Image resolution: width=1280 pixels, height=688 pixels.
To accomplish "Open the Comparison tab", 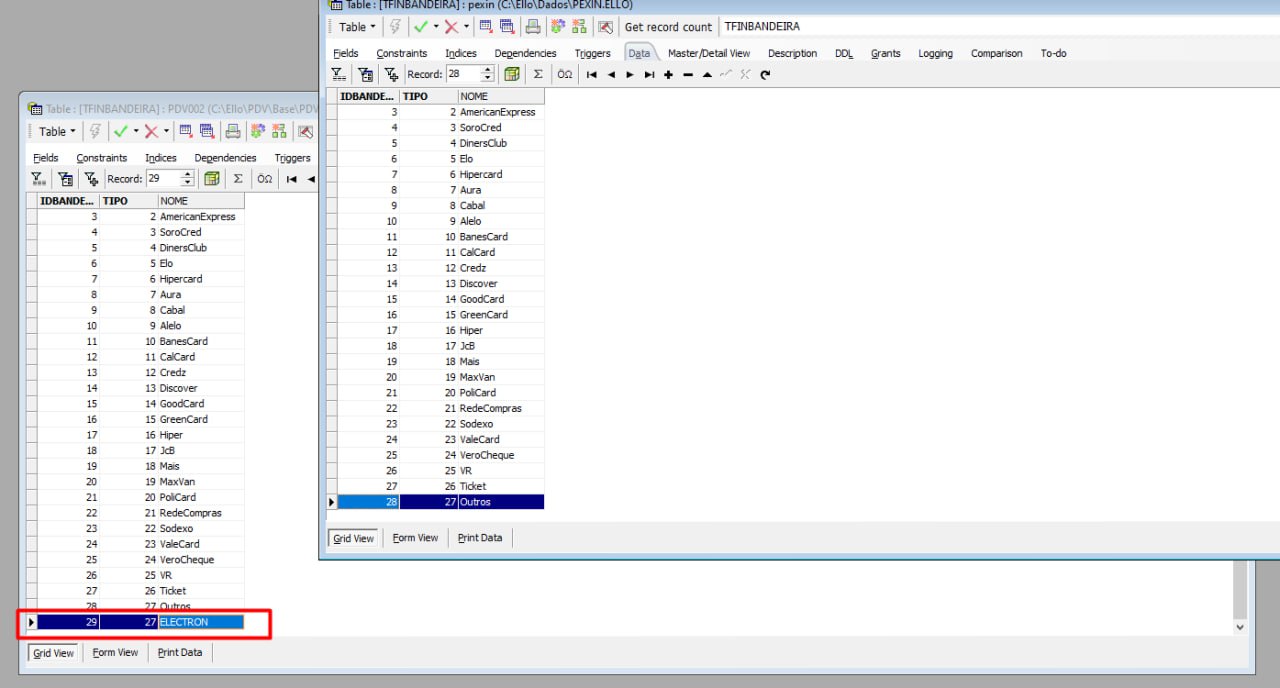I will (997, 53).
